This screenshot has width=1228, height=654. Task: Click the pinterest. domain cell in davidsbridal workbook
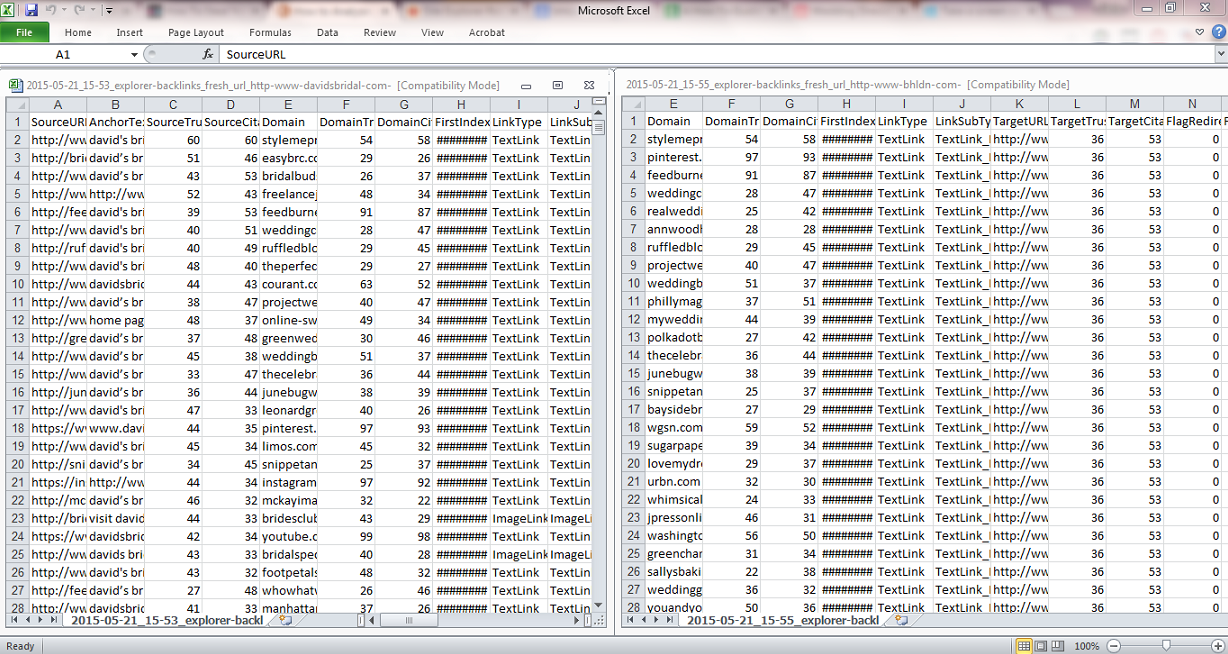point(289,428)
